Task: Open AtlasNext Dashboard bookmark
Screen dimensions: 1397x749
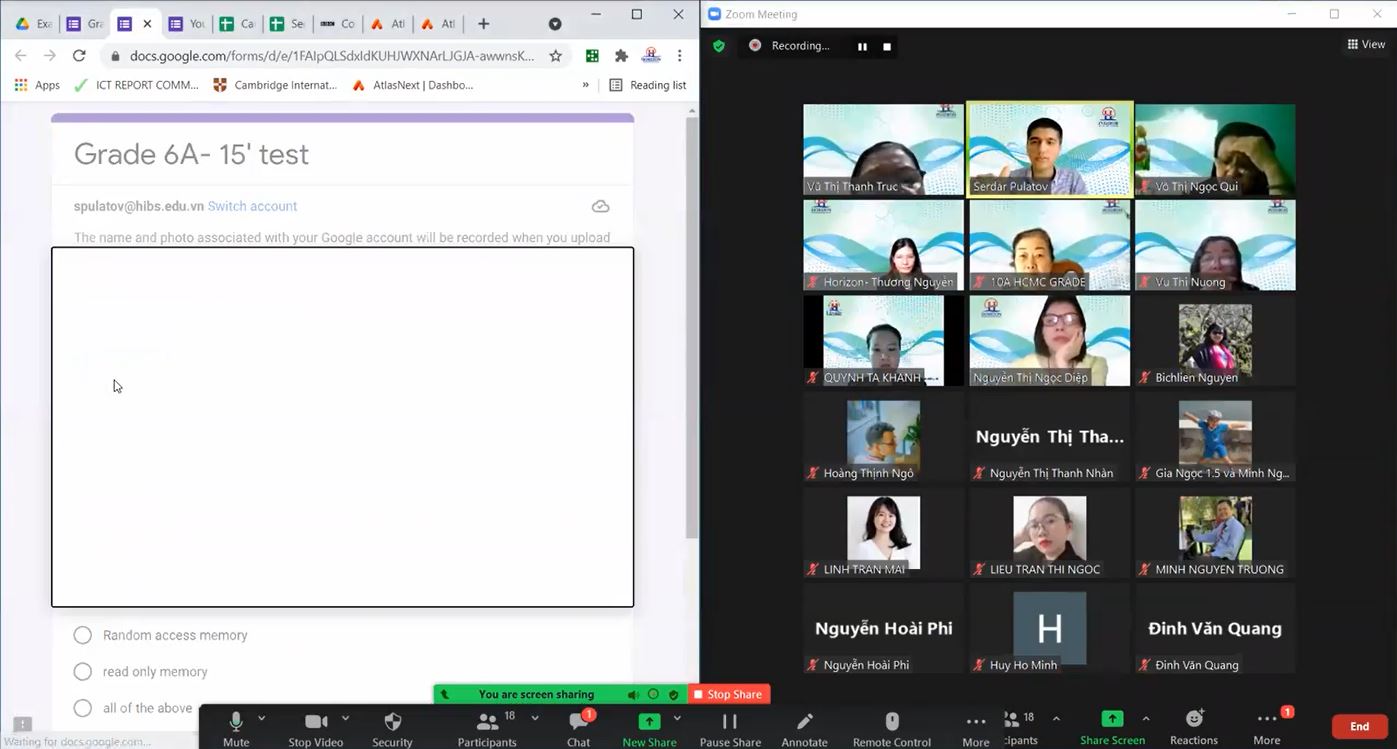Action: click(413, 85)
